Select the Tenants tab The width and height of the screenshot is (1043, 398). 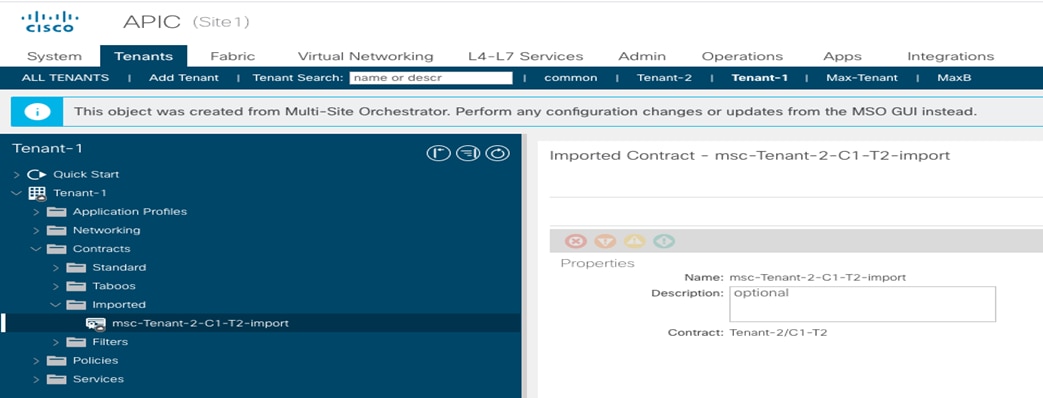coord(144,57)
